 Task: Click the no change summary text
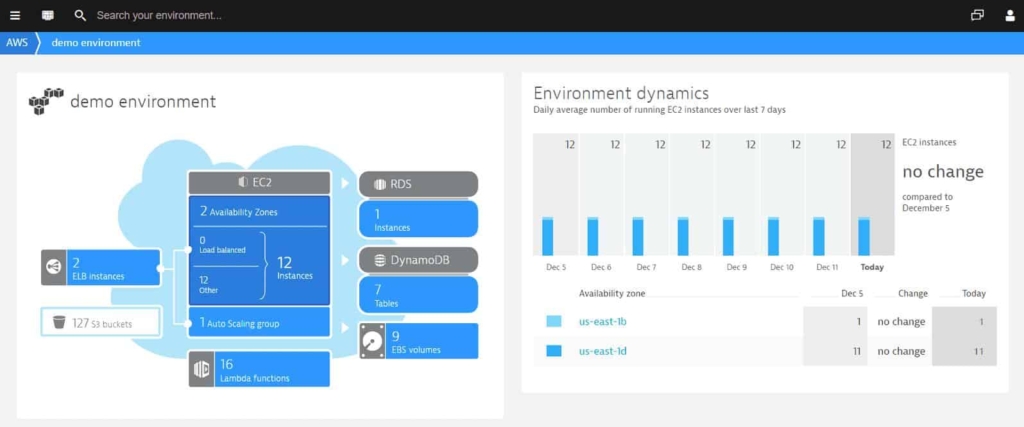pos(942,172)
